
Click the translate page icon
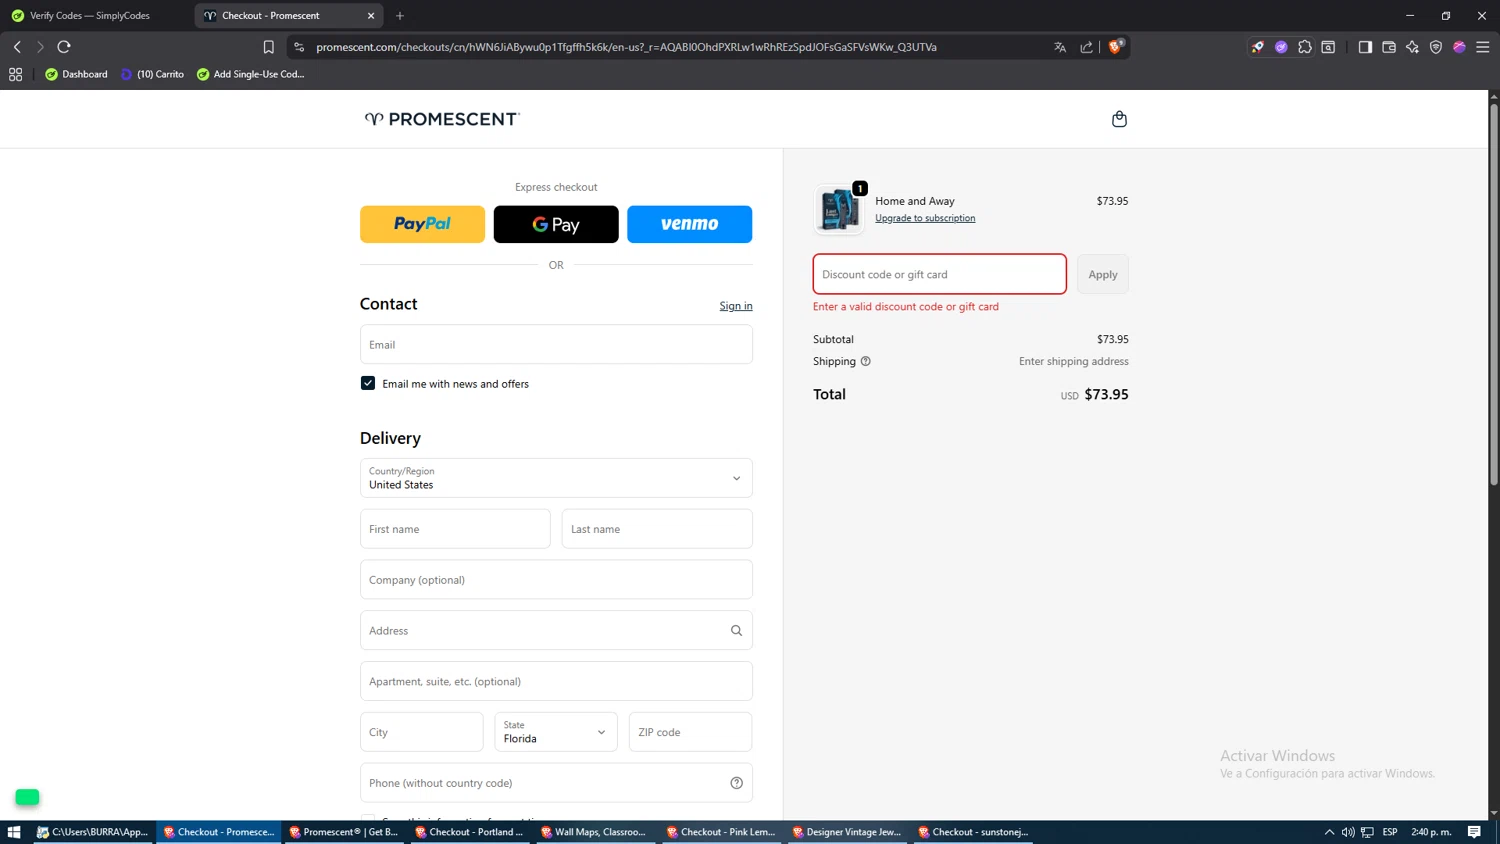coord(1060,47)
